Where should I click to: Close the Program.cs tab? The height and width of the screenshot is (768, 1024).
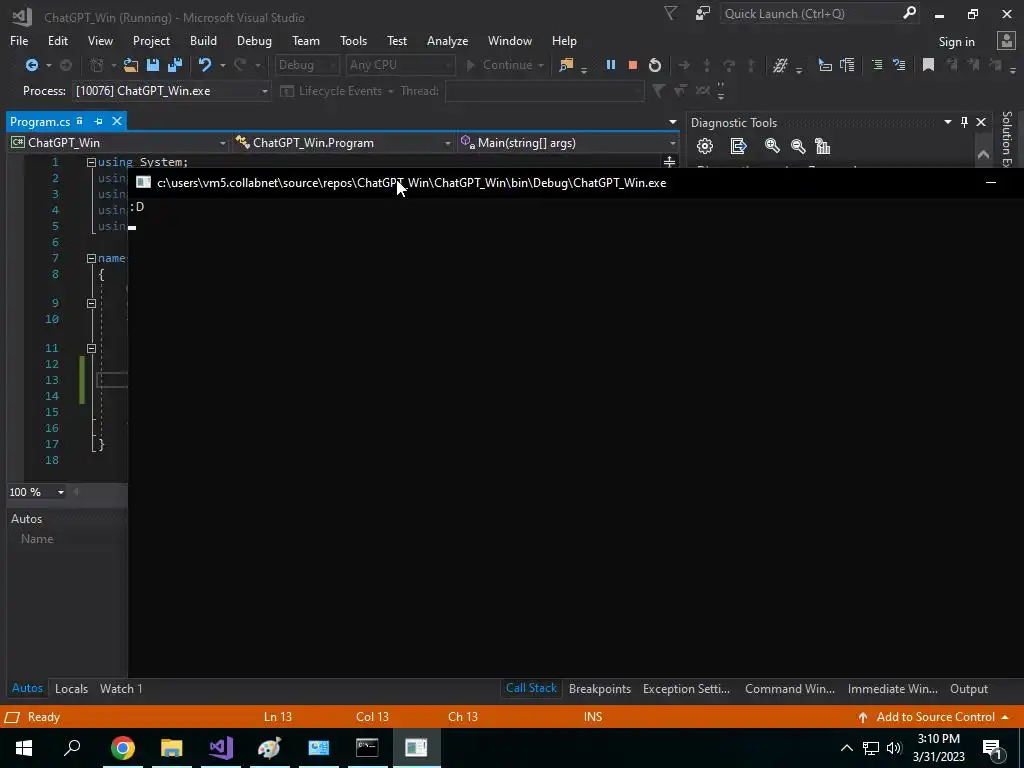pos(117,121)
